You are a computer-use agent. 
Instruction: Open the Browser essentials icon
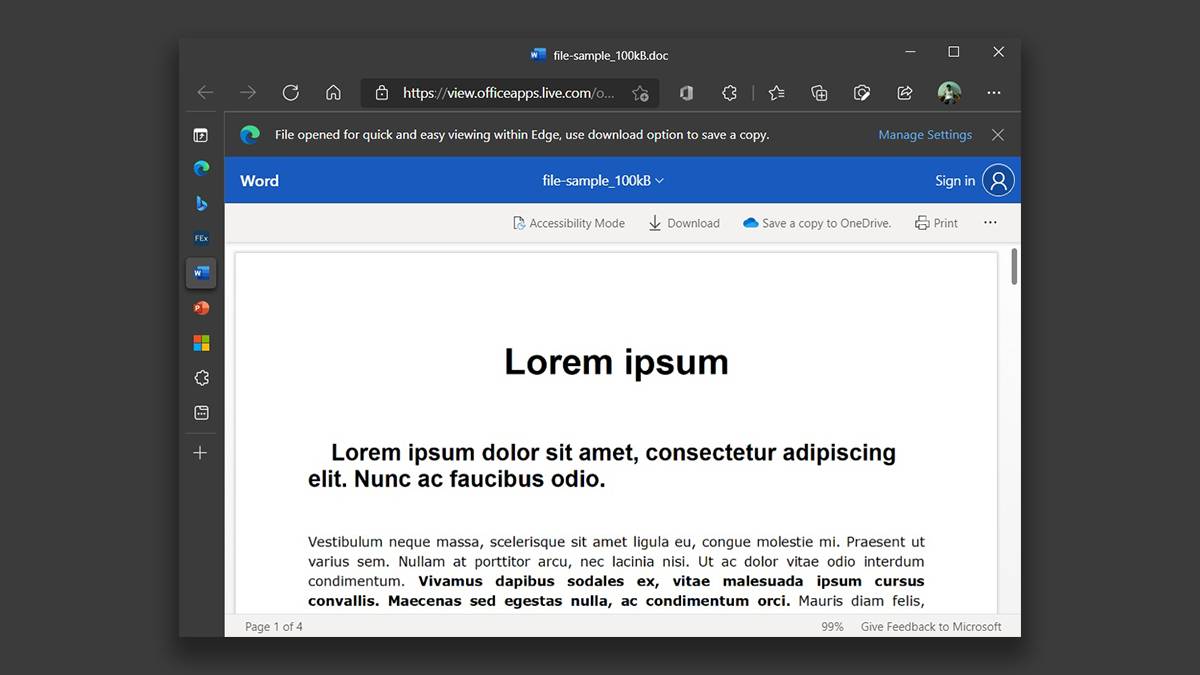pos(862,93)
